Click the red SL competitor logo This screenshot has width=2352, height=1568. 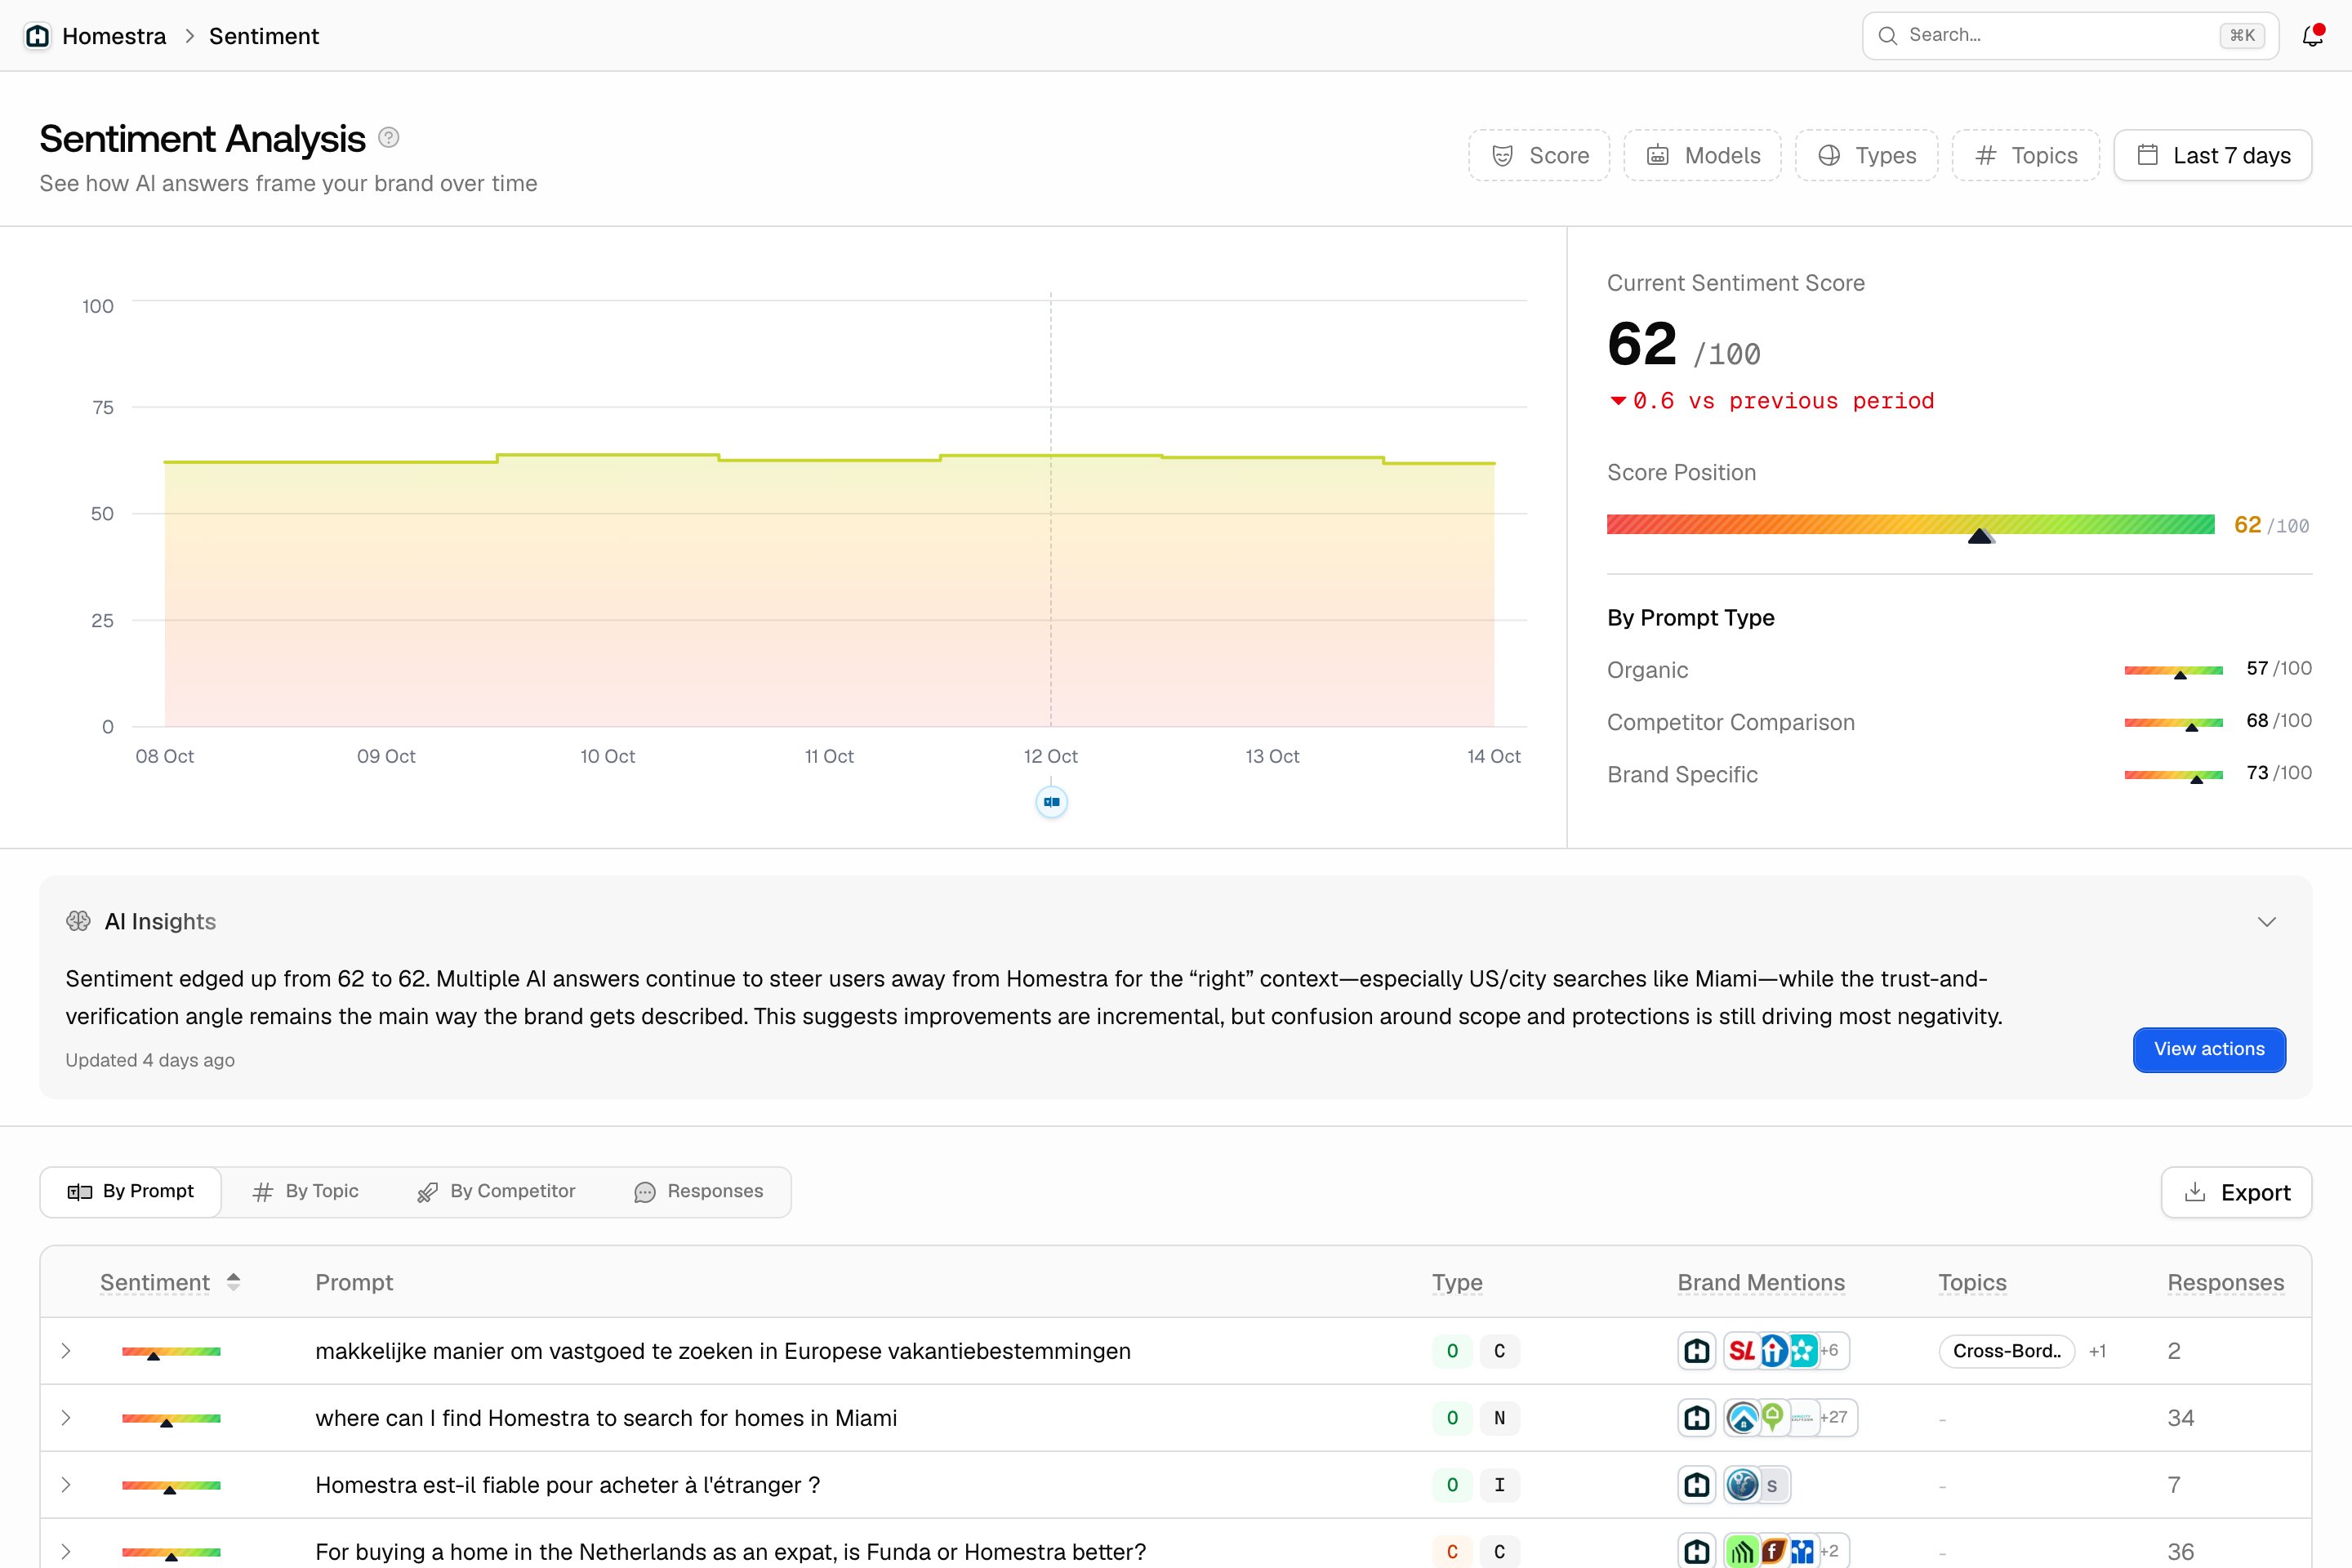click(x=1742, y=1351)
